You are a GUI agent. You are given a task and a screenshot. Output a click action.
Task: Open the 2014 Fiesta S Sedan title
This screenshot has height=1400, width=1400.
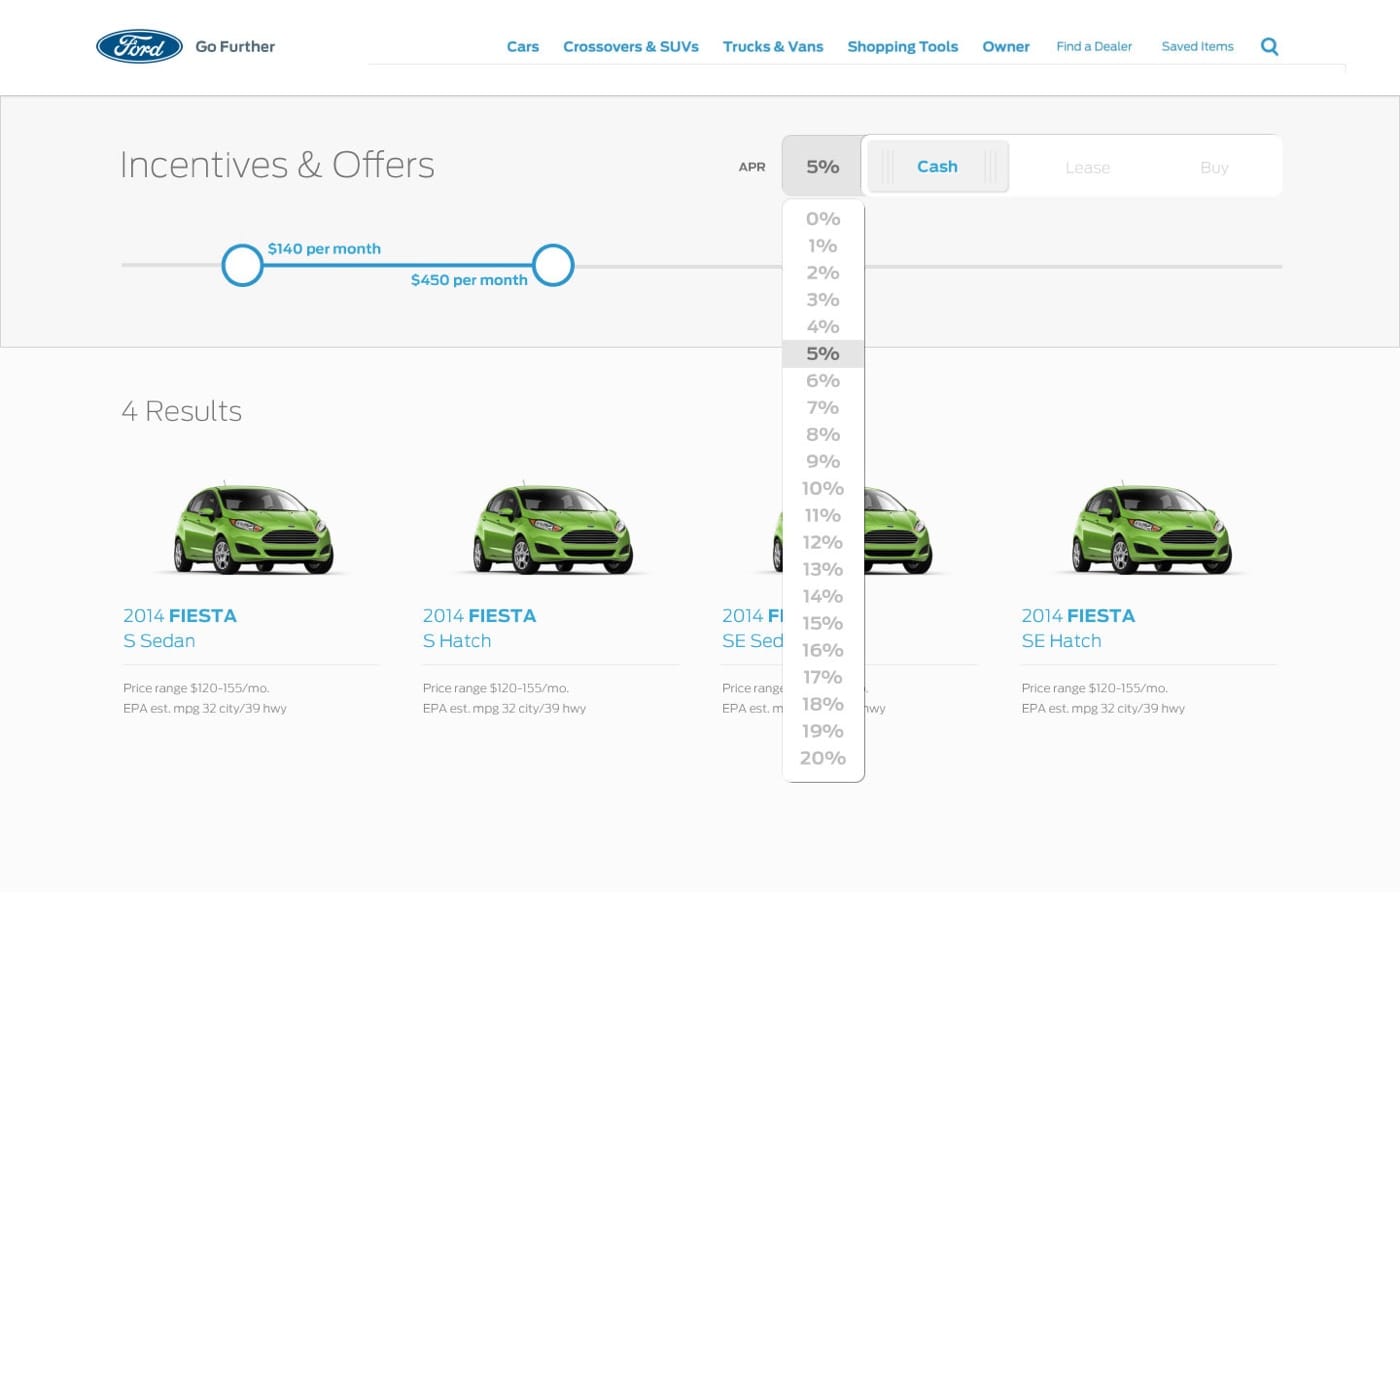tap(180, 628)
